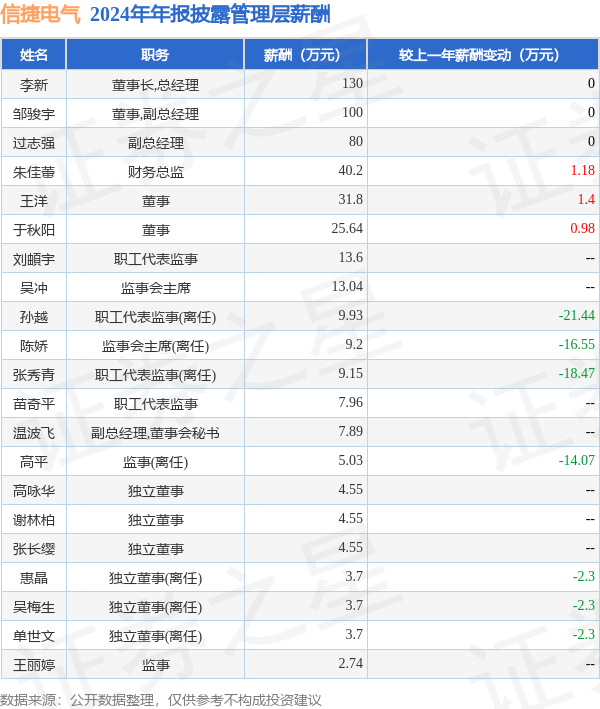The height and width of the screenshot is (709, 600).
Task: Click the salary value 7.96
Action: tap(350, 402)
